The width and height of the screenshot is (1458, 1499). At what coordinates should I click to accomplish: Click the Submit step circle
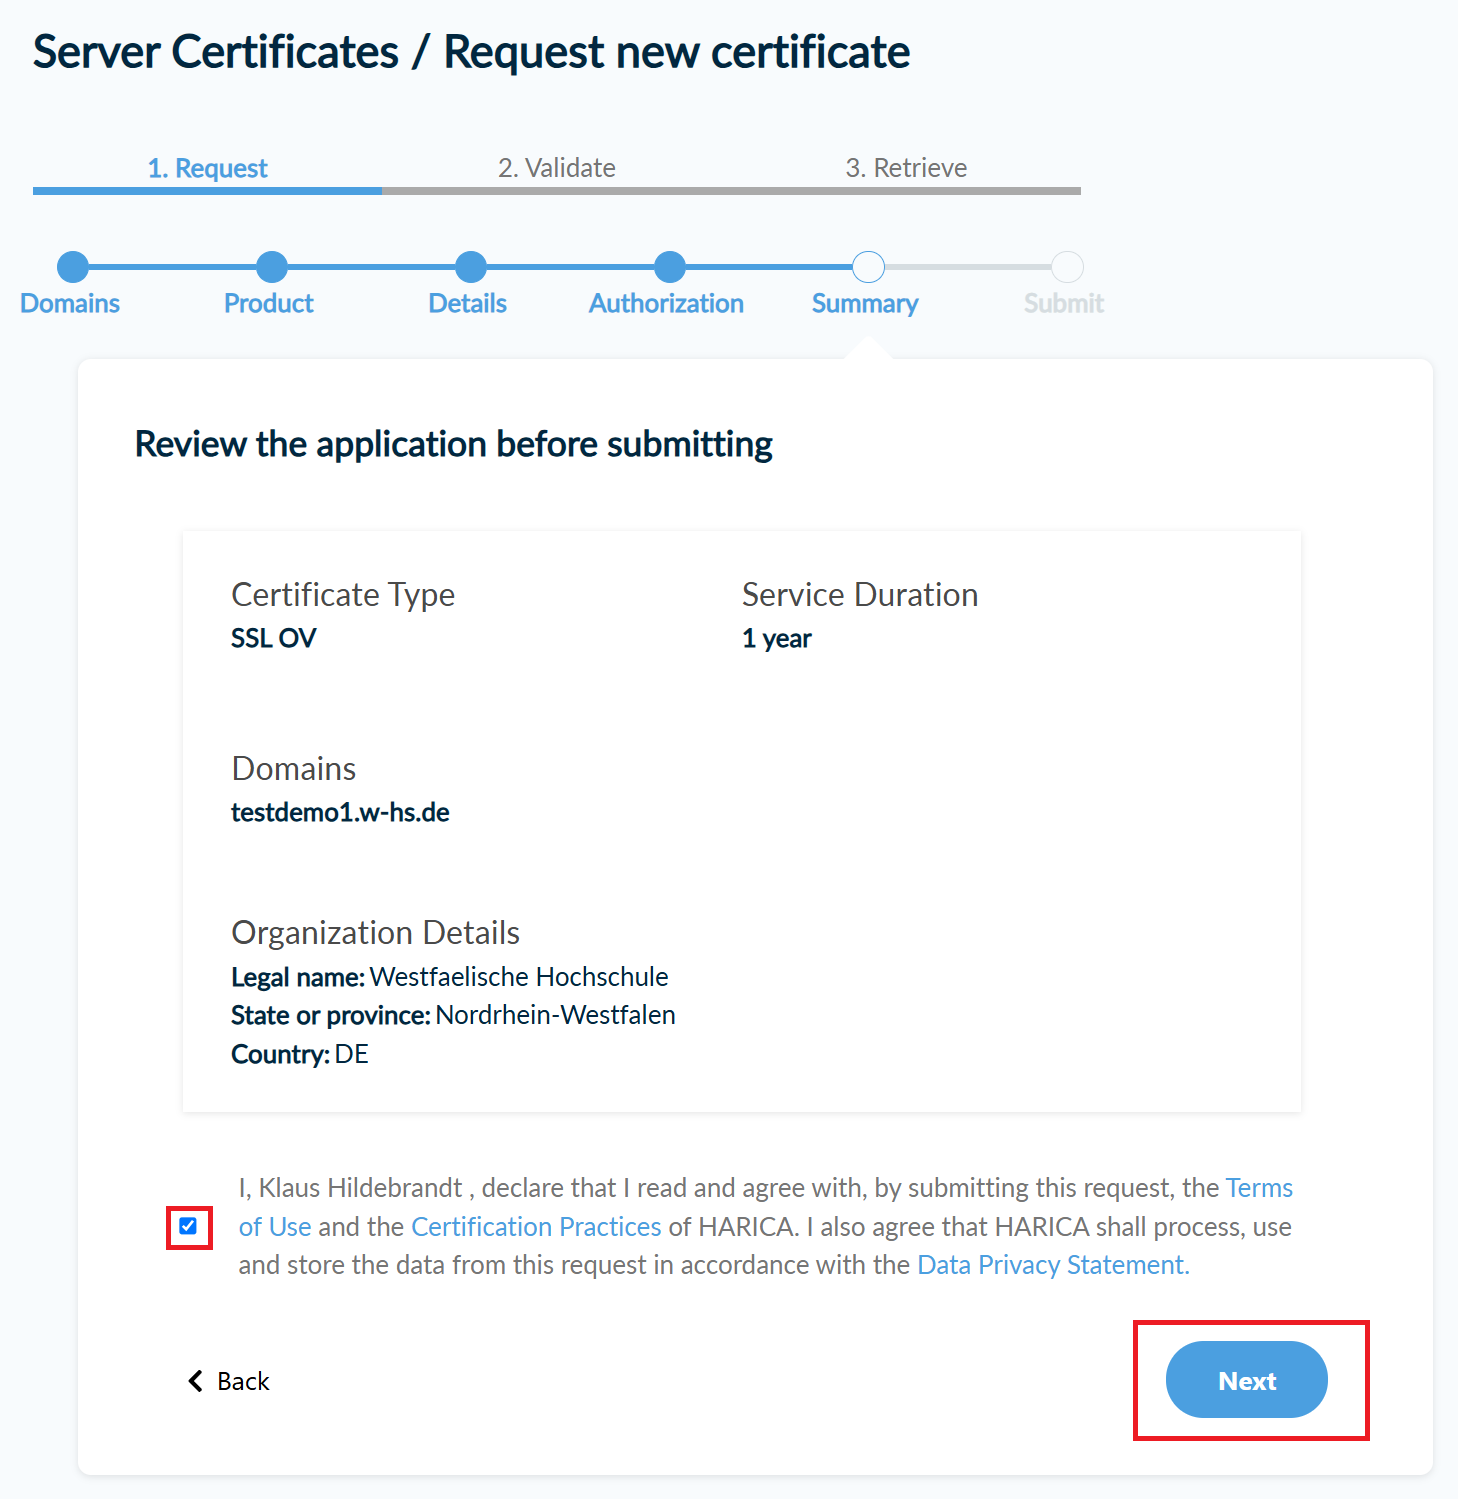coord(1067,267)
